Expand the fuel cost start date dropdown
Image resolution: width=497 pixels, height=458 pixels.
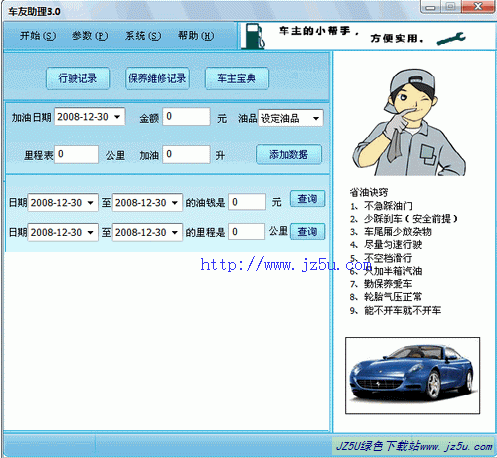(90, 203)
